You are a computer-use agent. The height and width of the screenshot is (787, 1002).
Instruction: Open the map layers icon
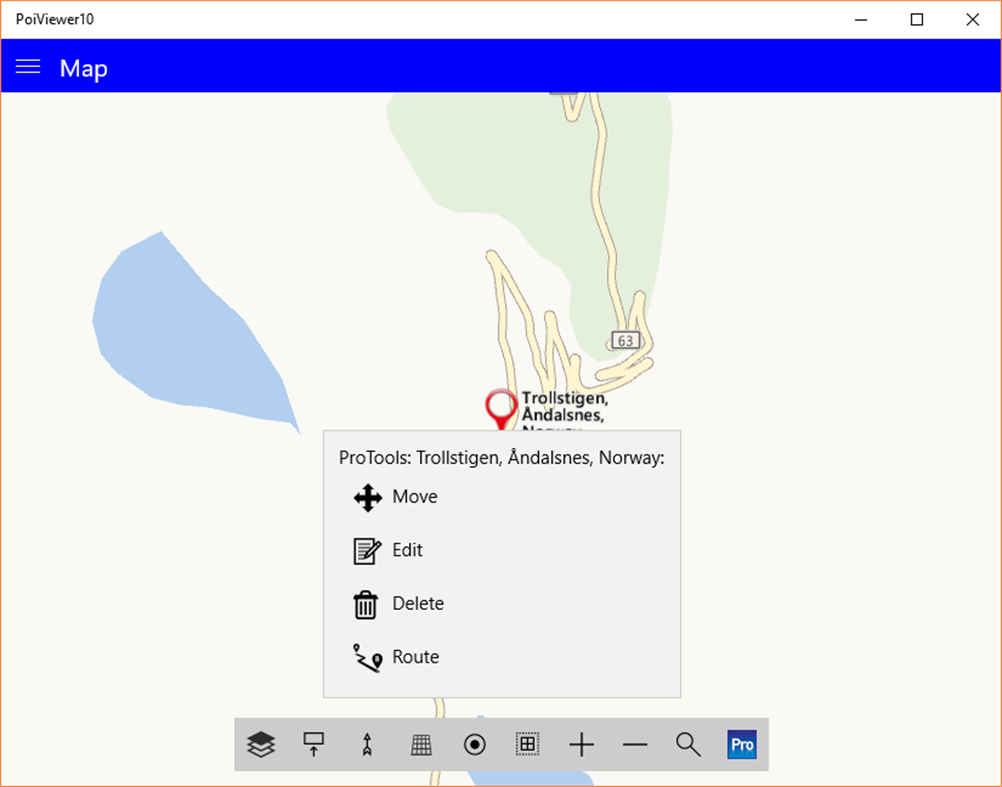click(x=260, y=744)
